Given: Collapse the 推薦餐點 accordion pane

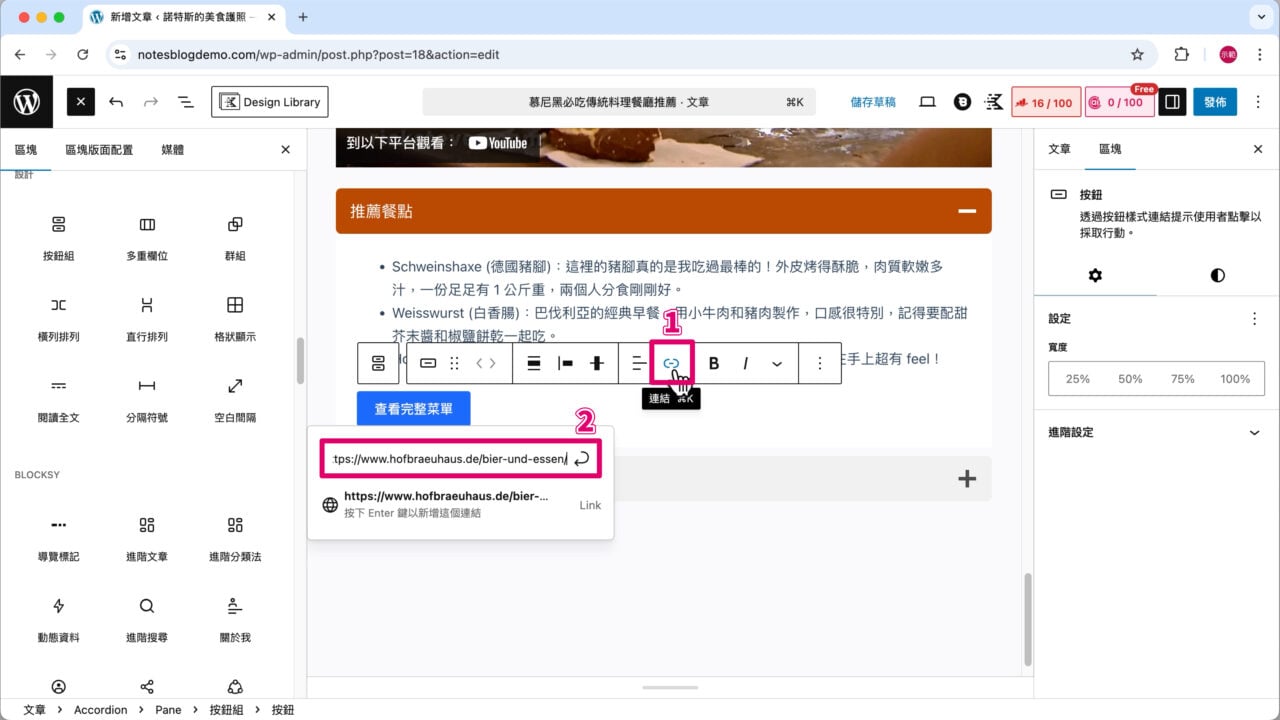Looking at the screenshot, I should click(966, 211).
